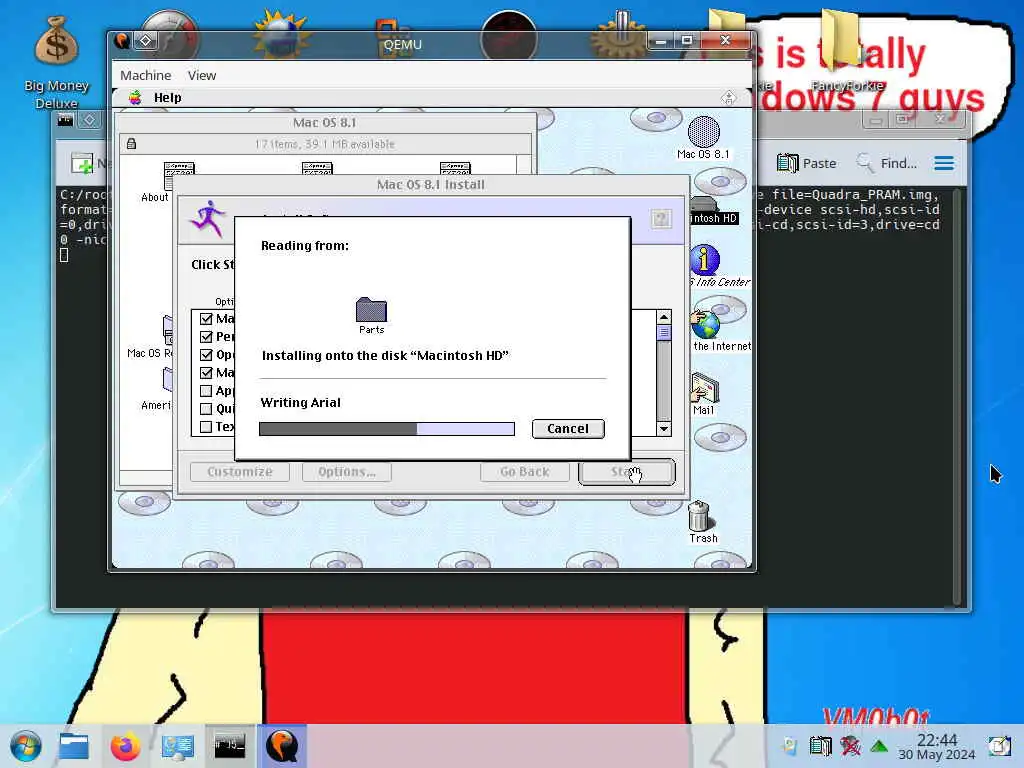Image resolution: width=1024 pixels, height=768 pixels.
Task: Click the terminal window title bar app icon
Action: [x=65, y=120]
